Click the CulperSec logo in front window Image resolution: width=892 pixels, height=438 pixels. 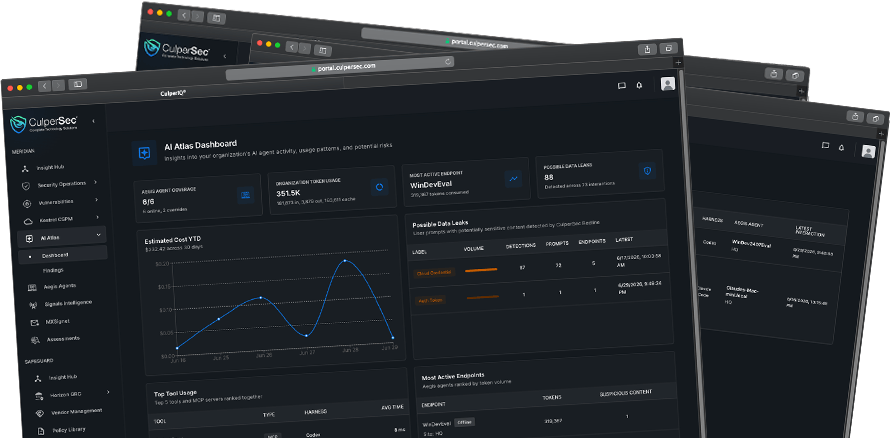[44, 124]
